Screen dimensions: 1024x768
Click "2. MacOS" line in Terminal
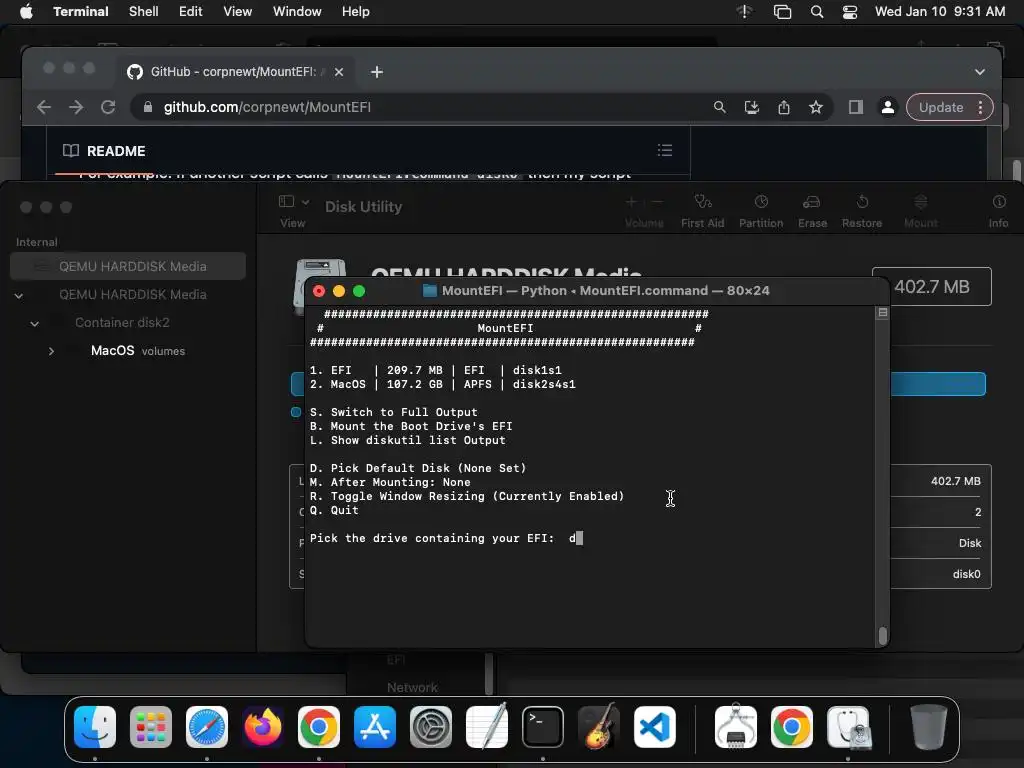(443, 385)
